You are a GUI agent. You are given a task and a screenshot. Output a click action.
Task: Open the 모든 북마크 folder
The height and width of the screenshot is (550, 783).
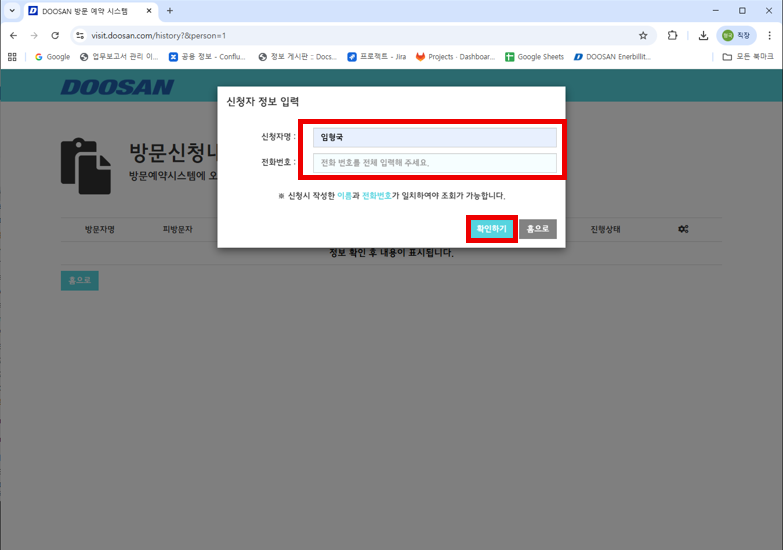tap(747, 57)
